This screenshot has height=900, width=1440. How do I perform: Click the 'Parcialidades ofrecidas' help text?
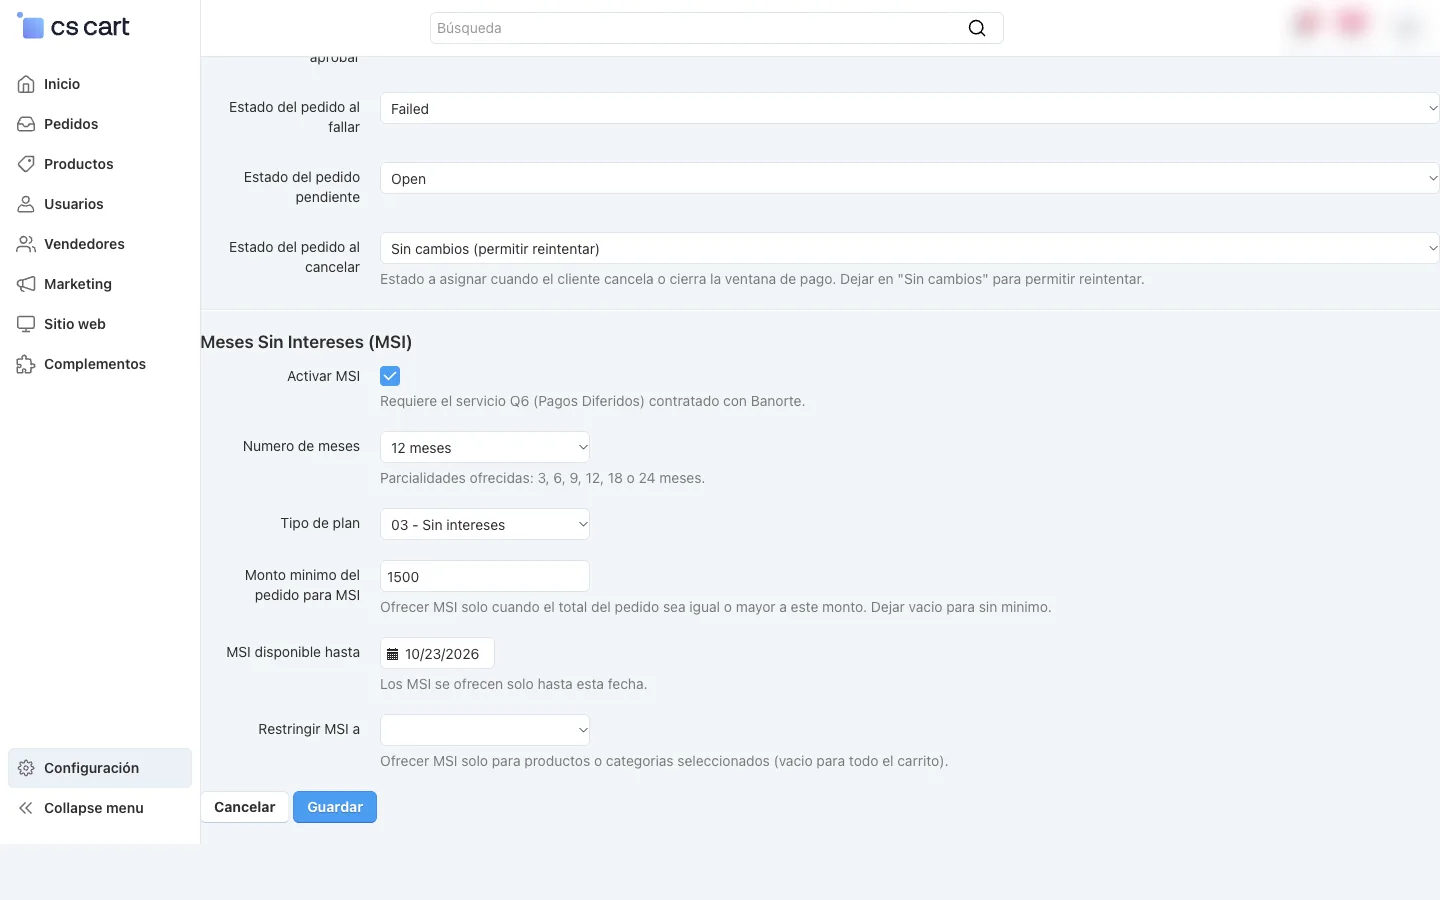coord(542,478)
